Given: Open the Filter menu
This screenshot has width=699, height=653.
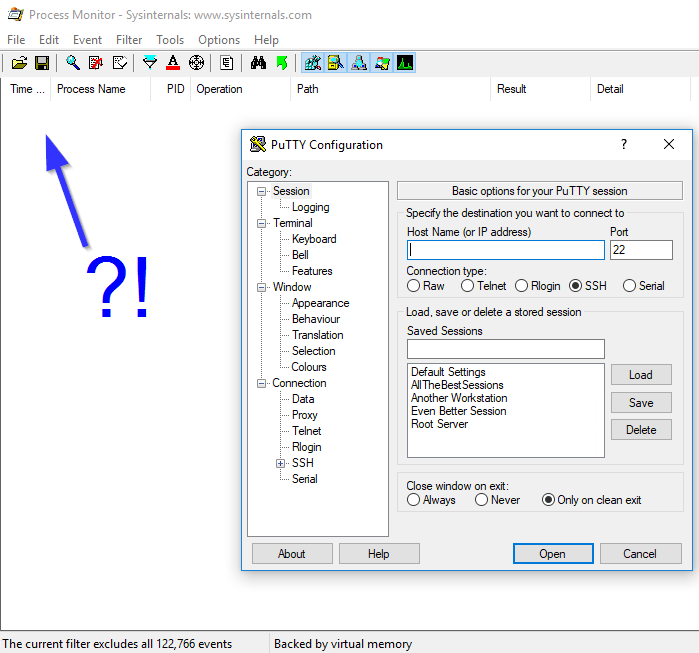Looking at the screenshot, I should click(x=129, y=40).
